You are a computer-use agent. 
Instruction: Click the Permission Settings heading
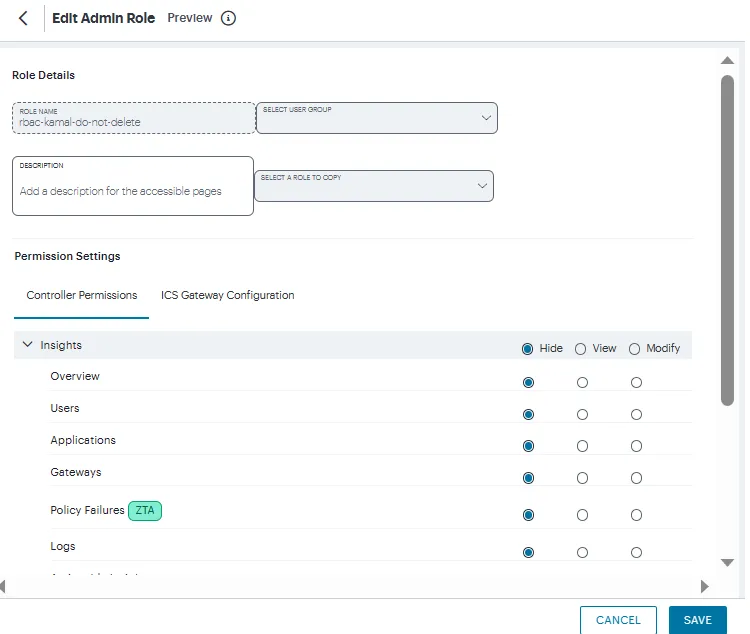(x=67, y=256)
